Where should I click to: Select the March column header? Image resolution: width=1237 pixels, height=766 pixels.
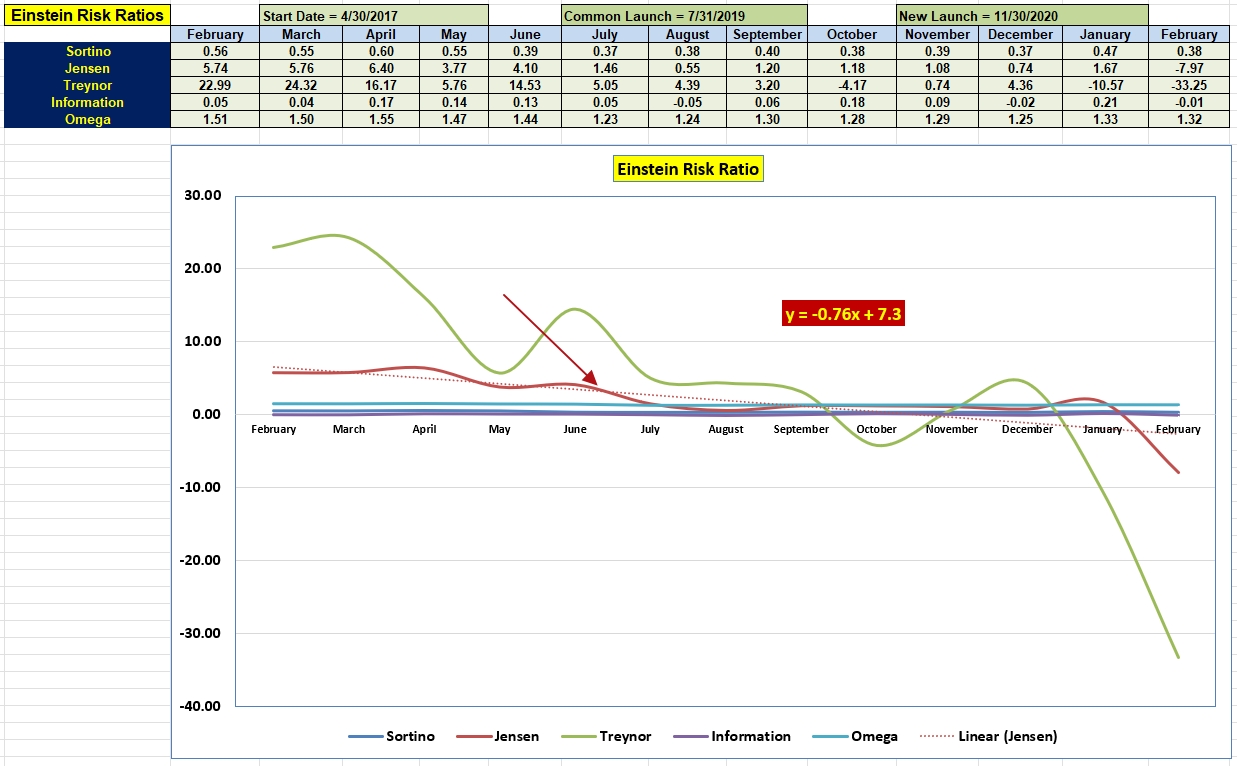pos(301,34)
